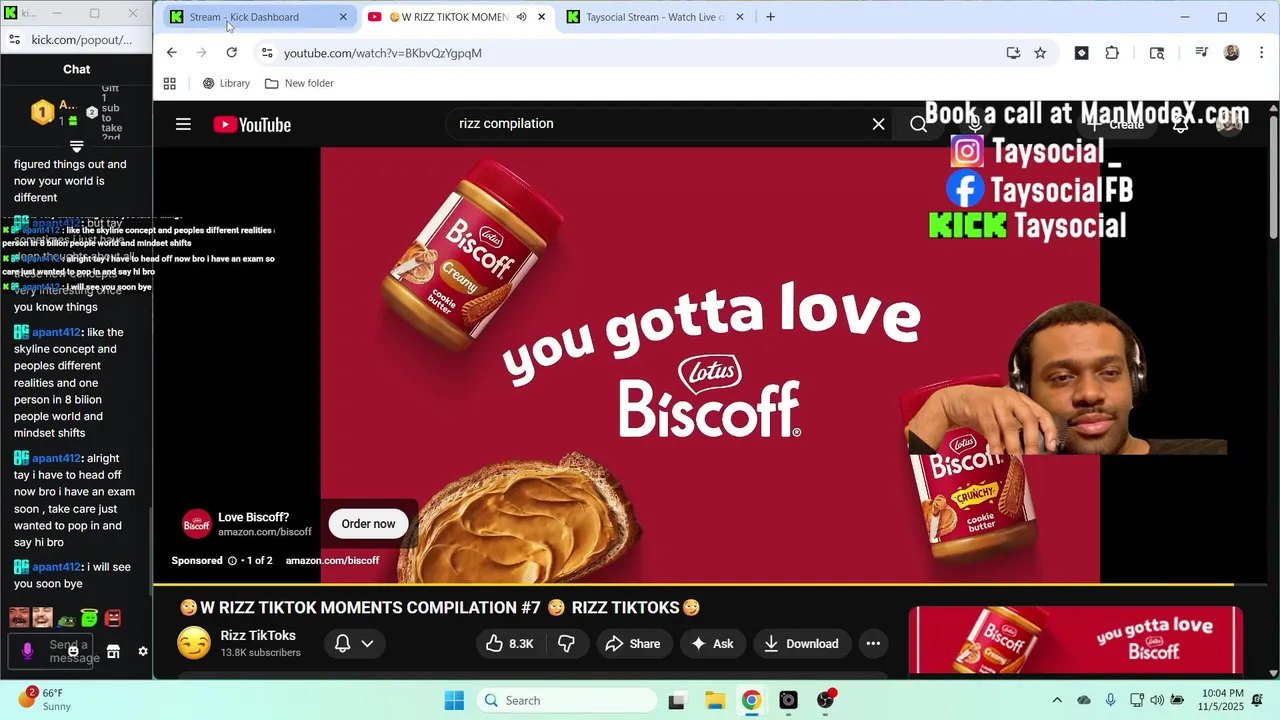Screen dimensions: 1280x720
Task: Open the Biscoff side banner ad thumbnail
Action: point(1076,641)
